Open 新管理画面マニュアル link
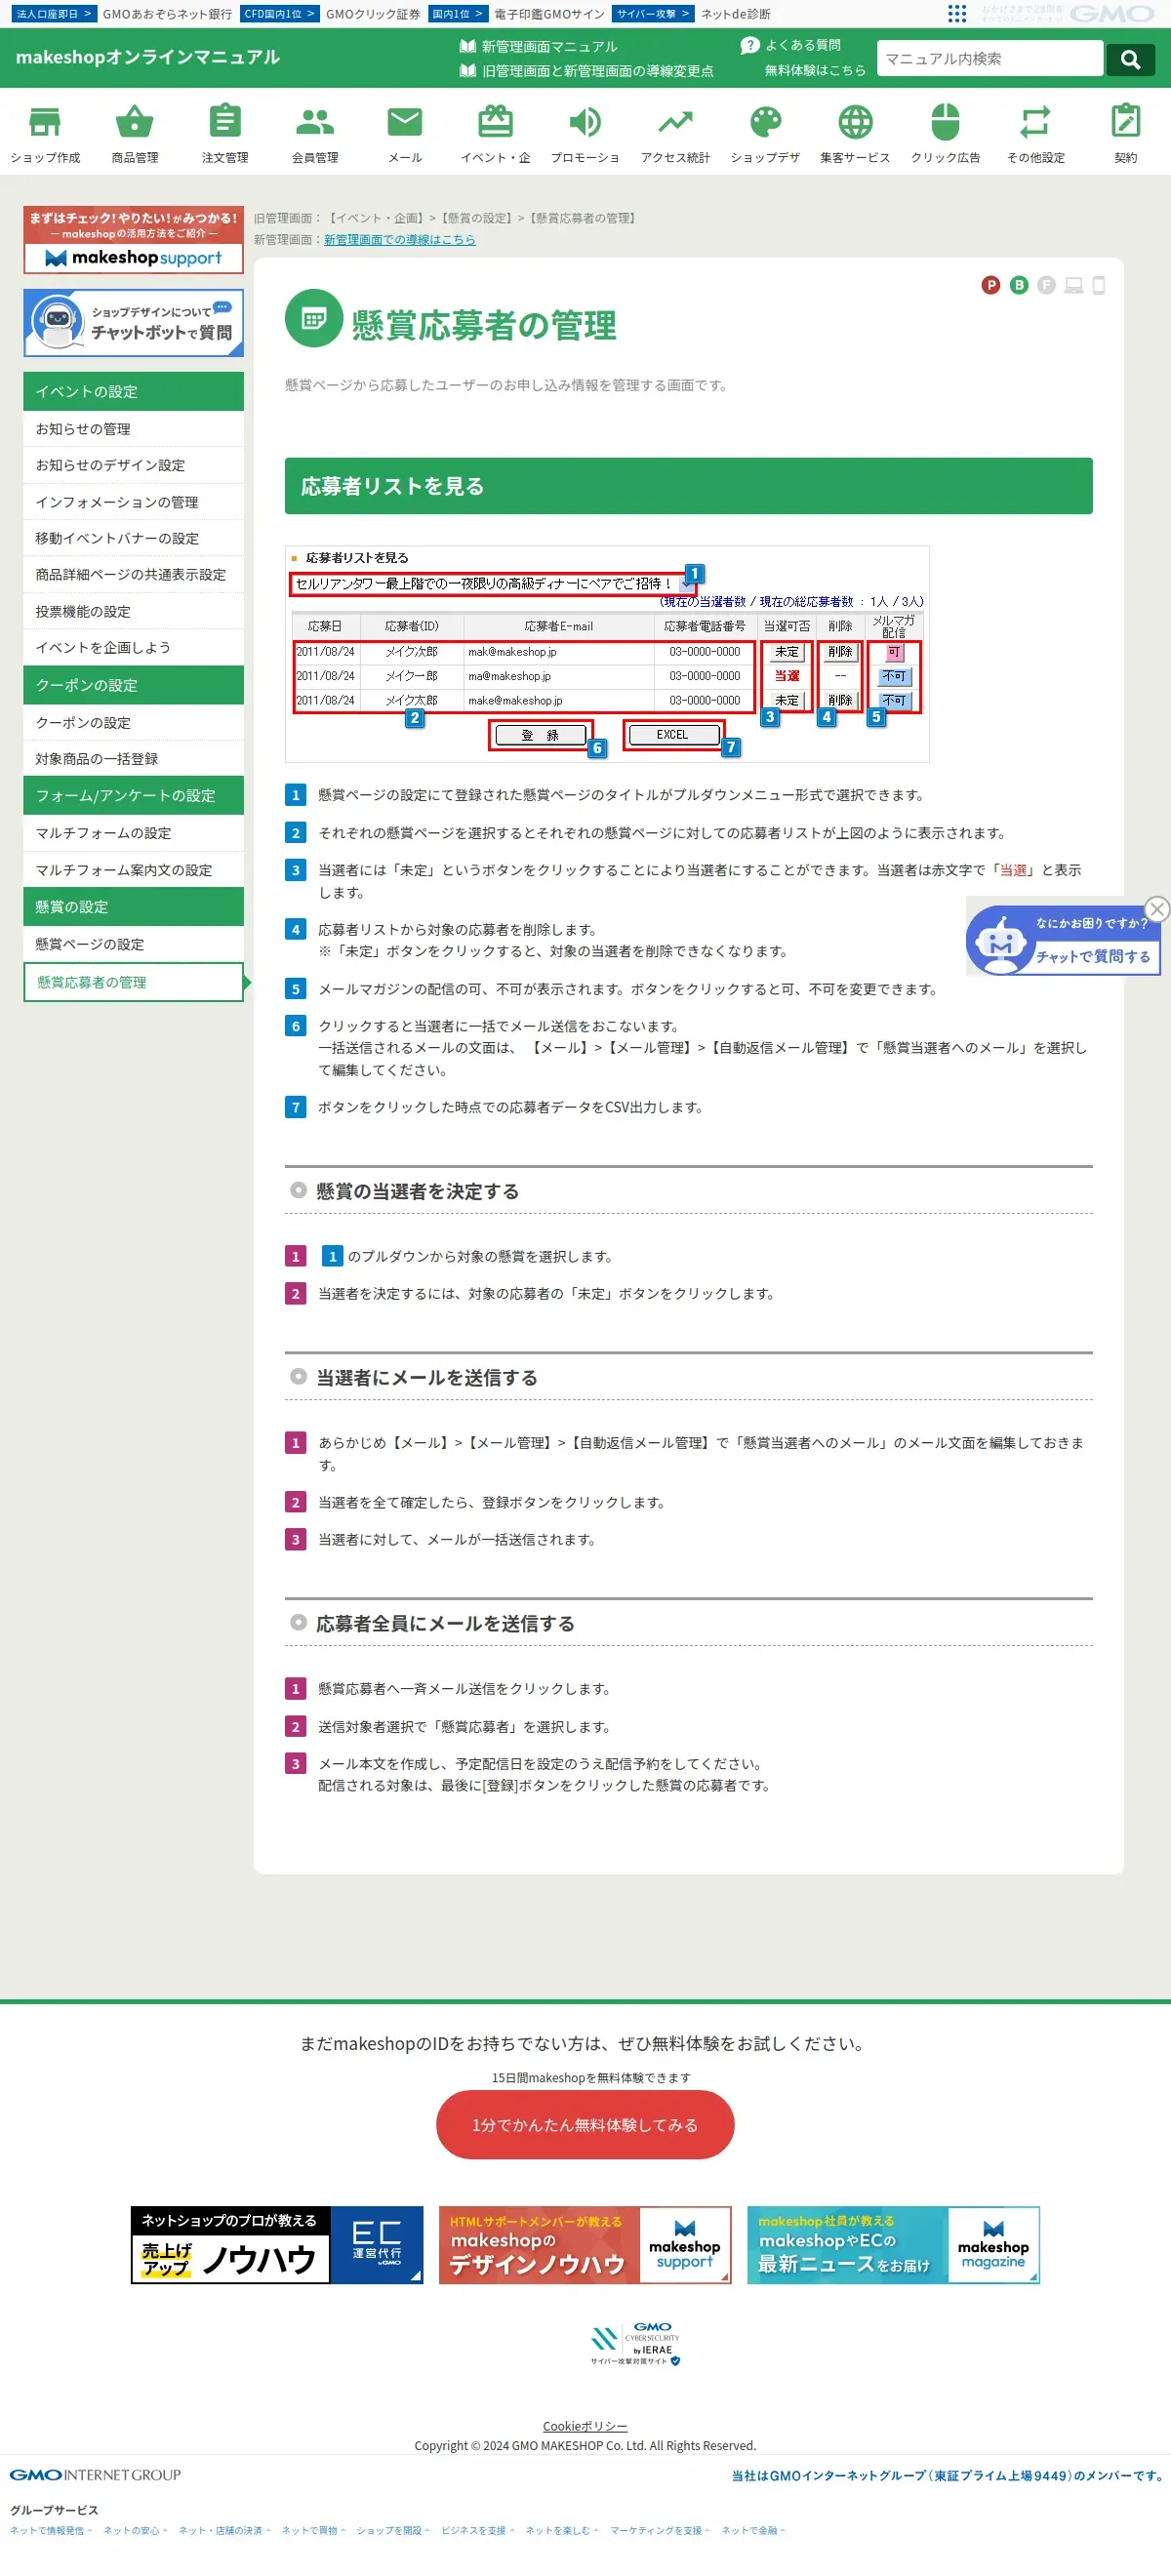 [539, 46]
